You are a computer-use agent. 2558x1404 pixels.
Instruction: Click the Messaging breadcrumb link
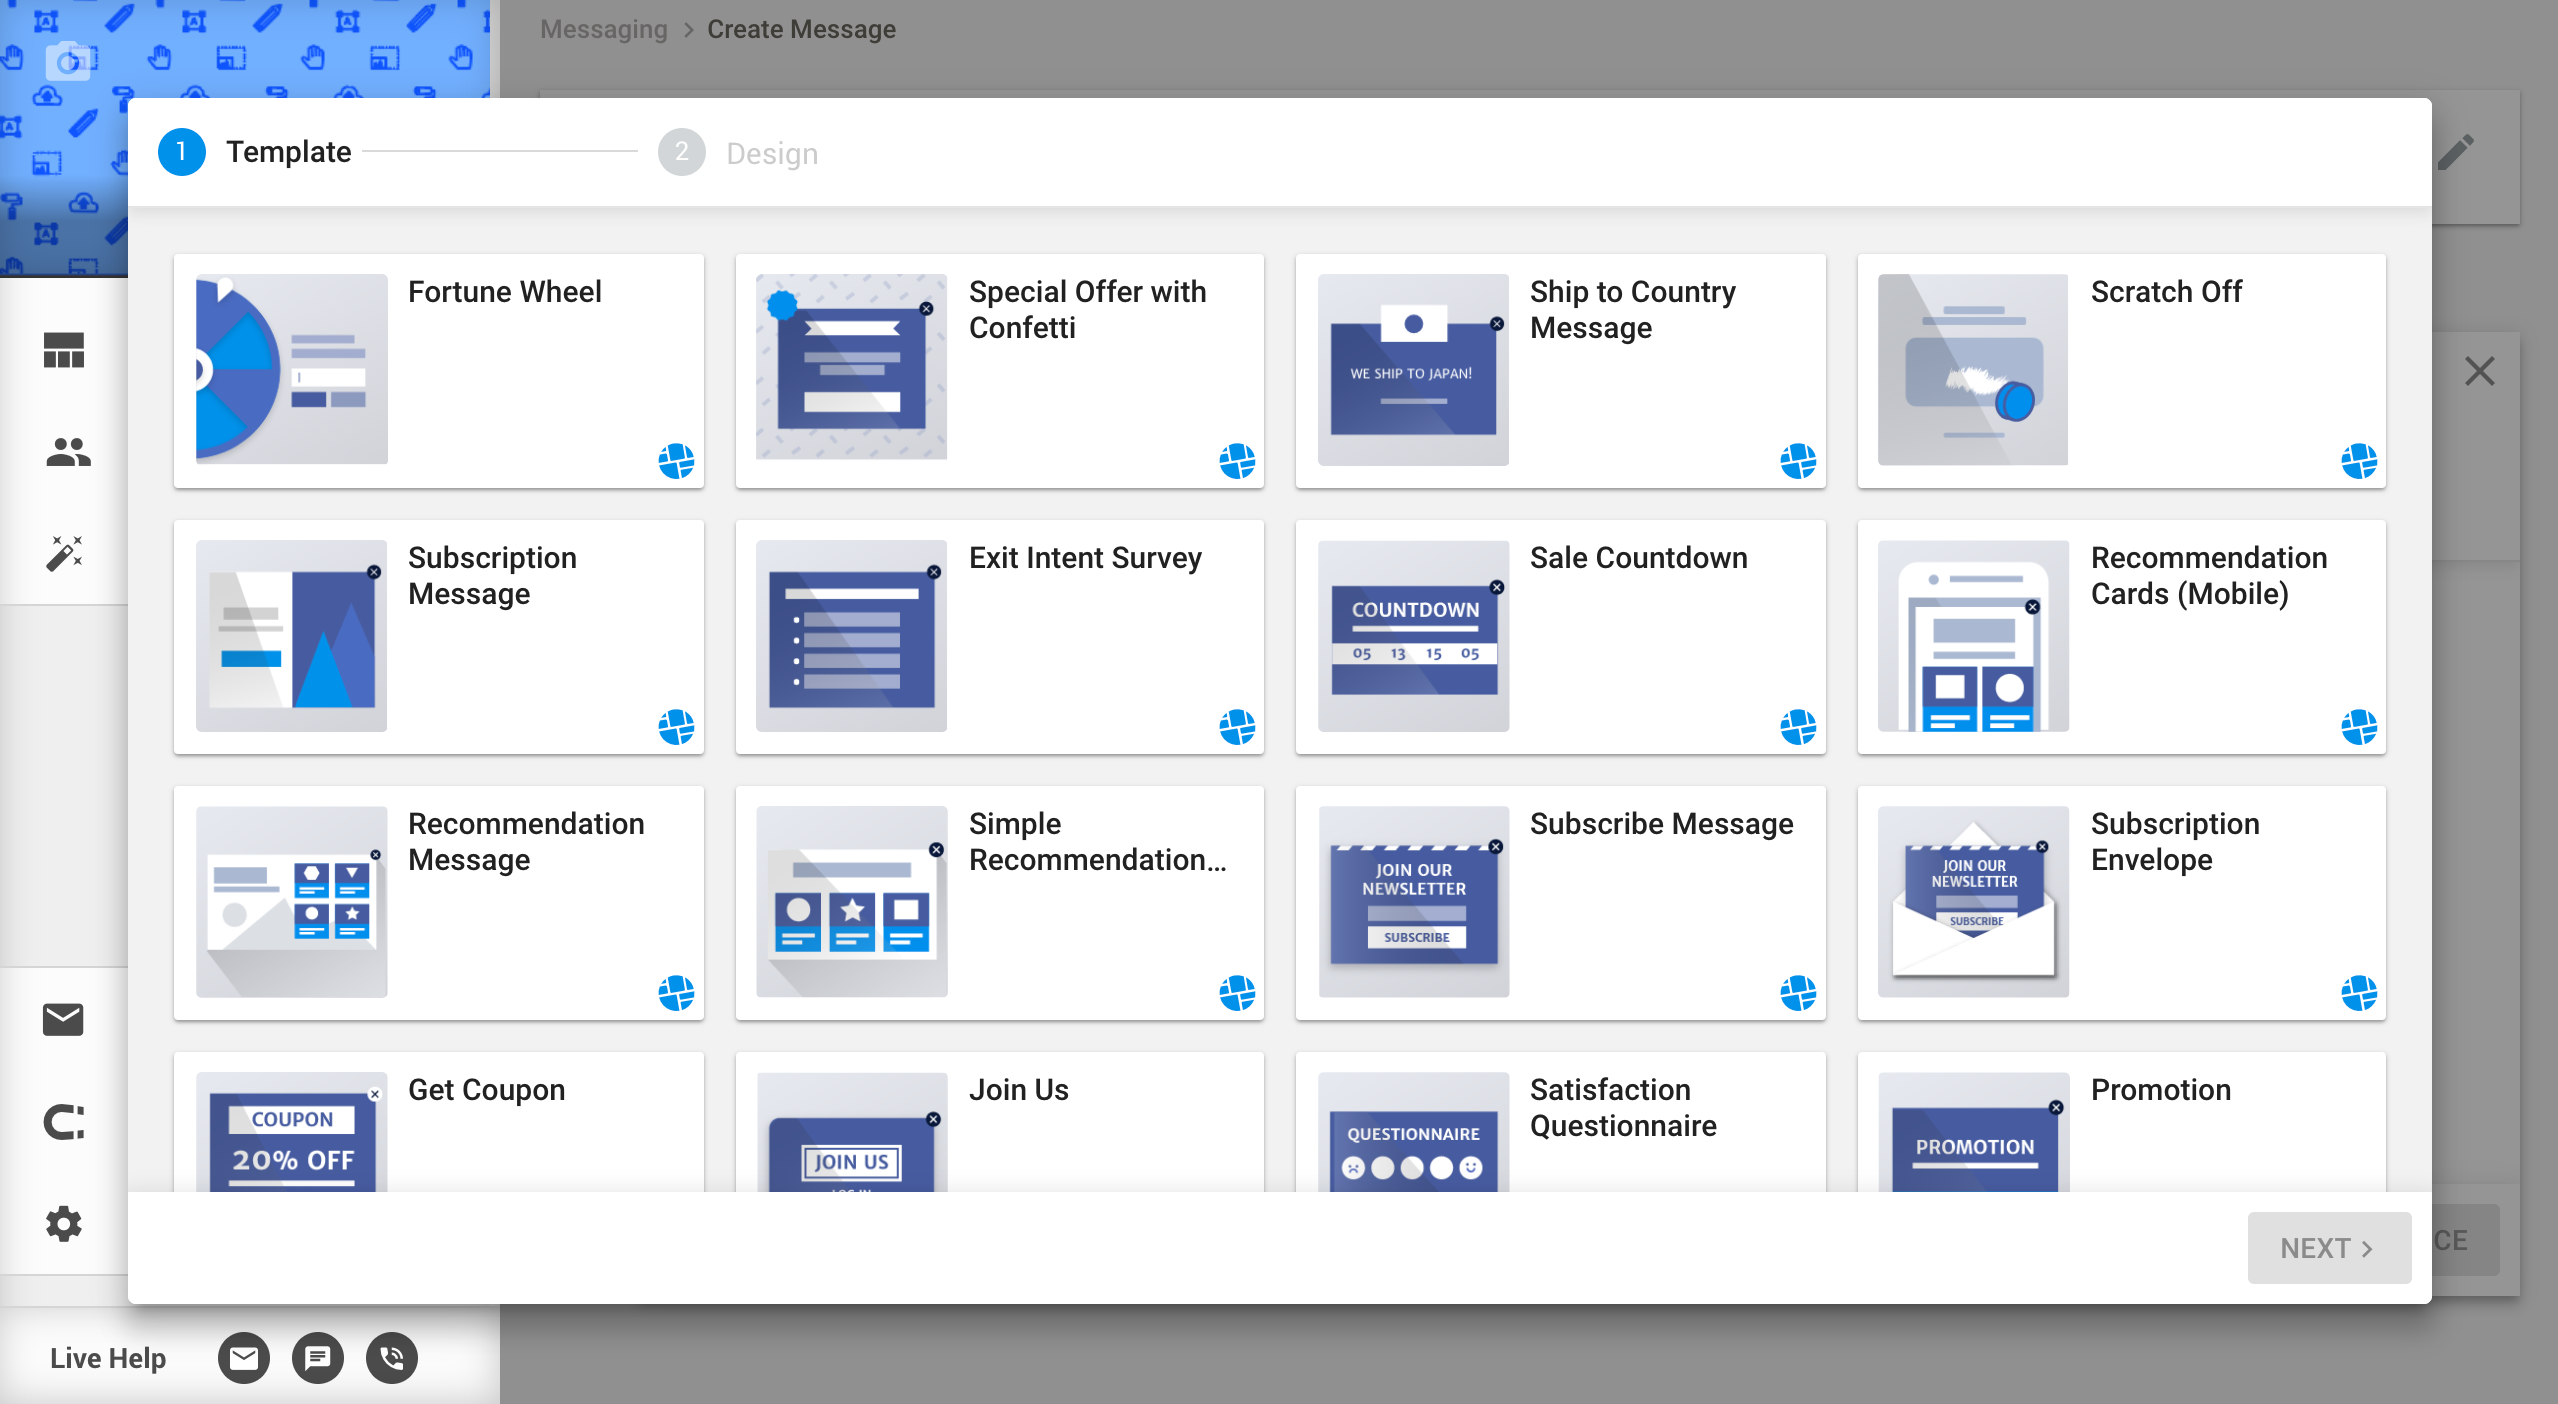(604, 29)
